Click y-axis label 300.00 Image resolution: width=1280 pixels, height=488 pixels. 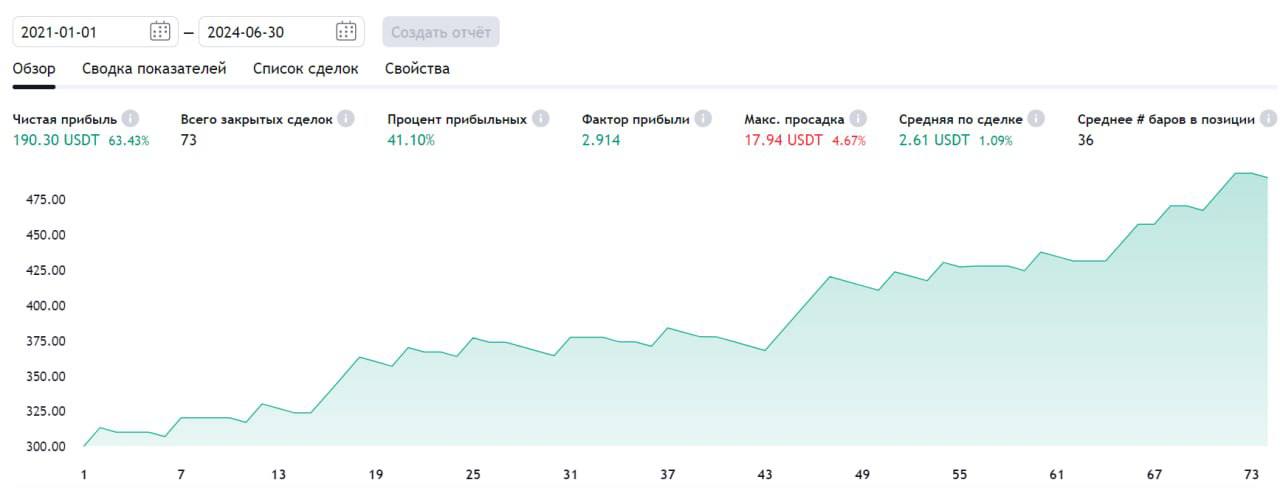coord(46,447)
